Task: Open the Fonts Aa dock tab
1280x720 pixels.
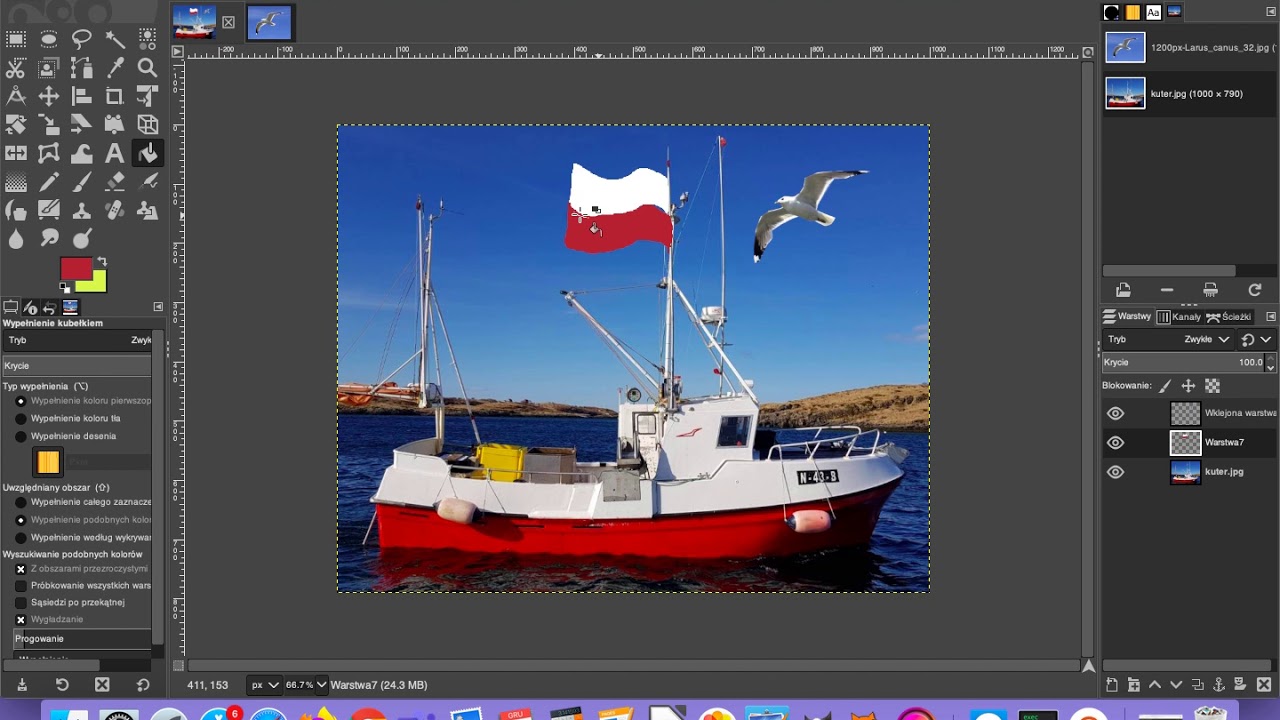Action: [x=1153, y=12]
